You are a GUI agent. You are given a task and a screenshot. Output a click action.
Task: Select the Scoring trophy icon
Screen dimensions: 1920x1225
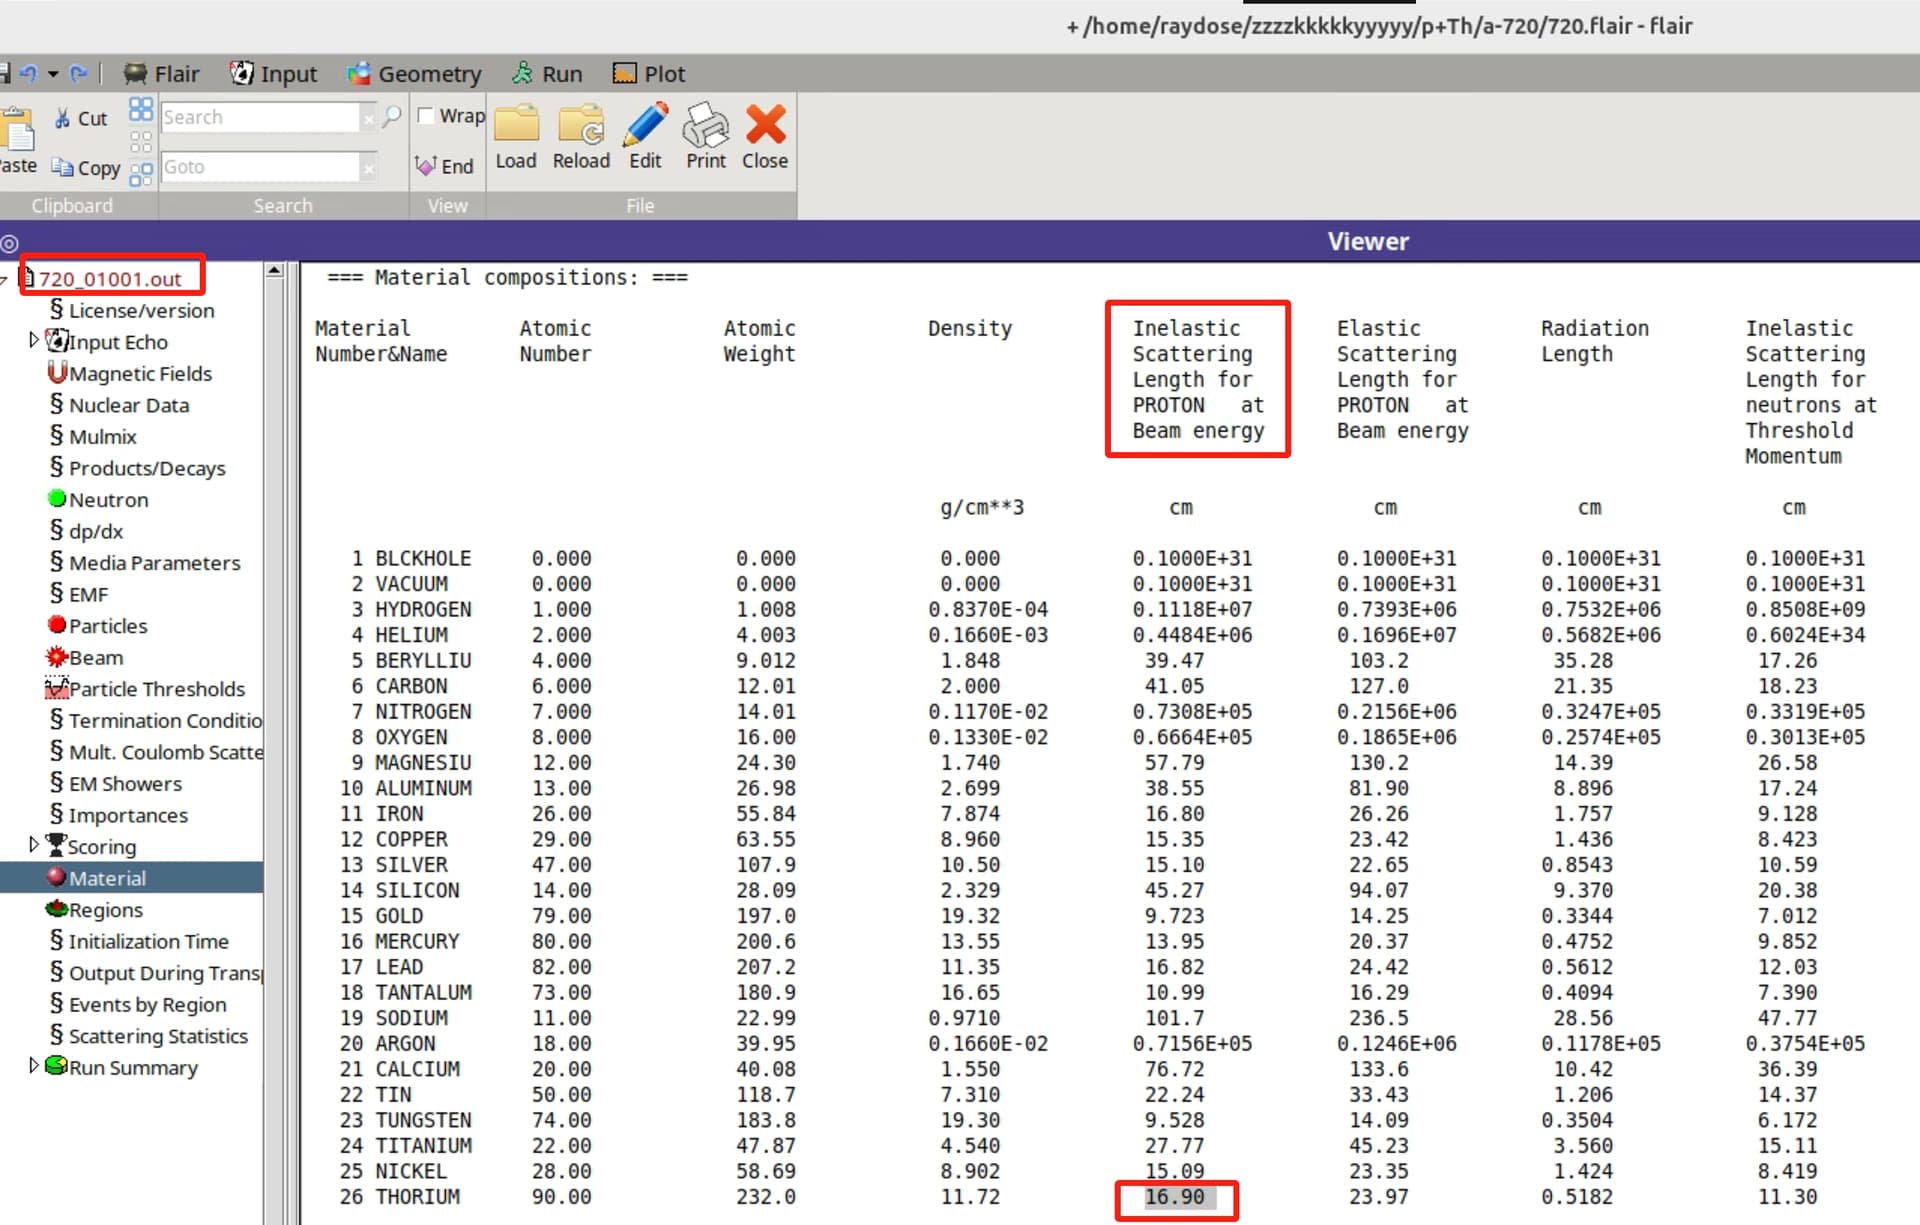tap(56, 845)
